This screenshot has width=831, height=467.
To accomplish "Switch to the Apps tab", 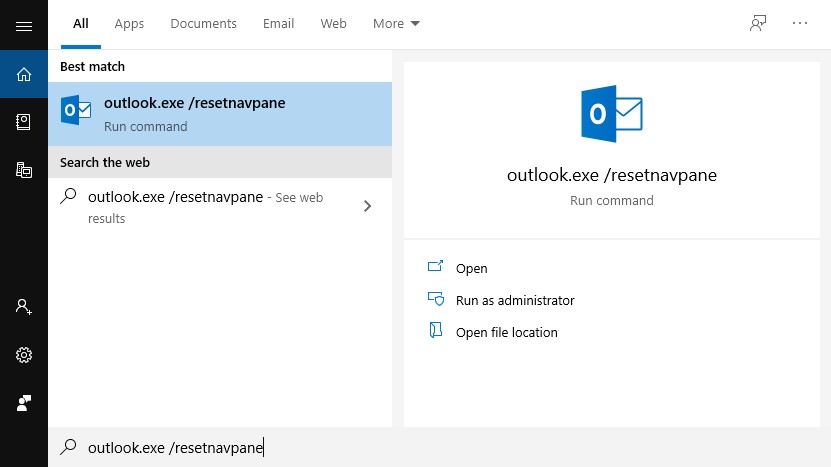I will click(129, 24).
